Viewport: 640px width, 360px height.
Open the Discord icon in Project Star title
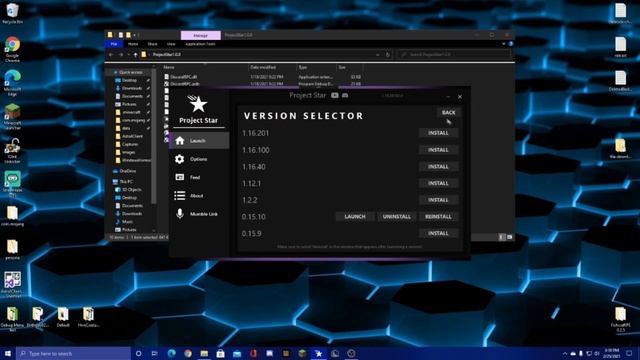(345, 95)
